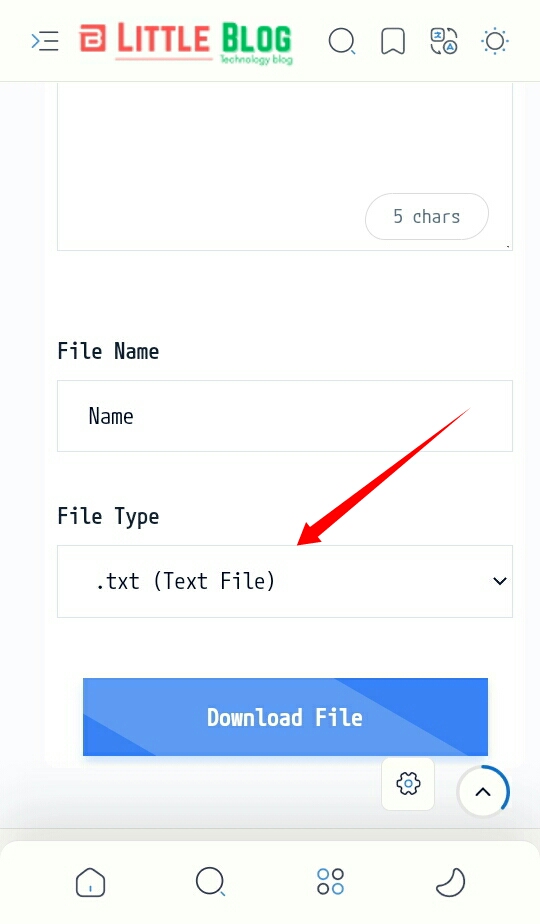Click the File Type label
The image size is (540, 924).
click(108, 517)
